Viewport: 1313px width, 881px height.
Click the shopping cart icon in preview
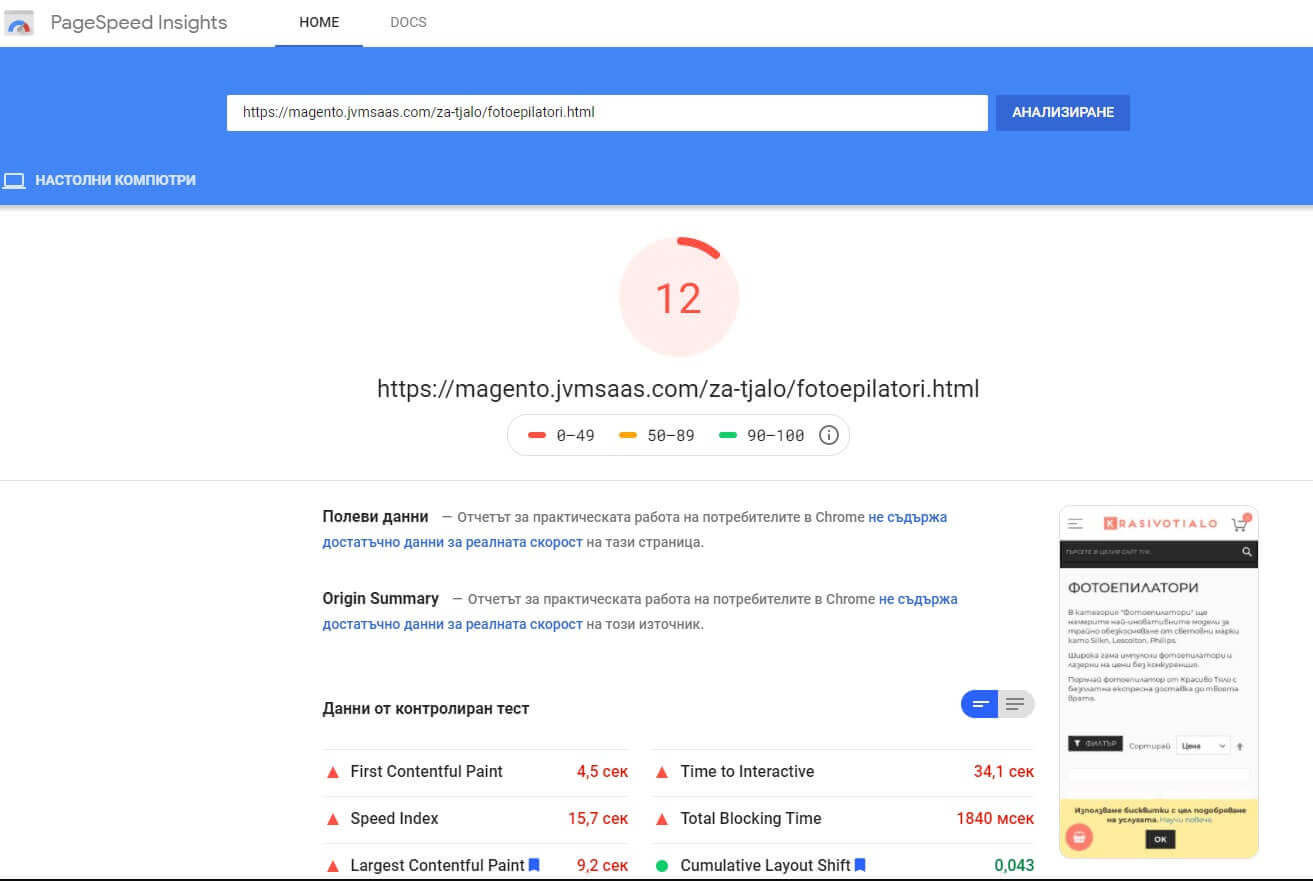coord(1240,523)
